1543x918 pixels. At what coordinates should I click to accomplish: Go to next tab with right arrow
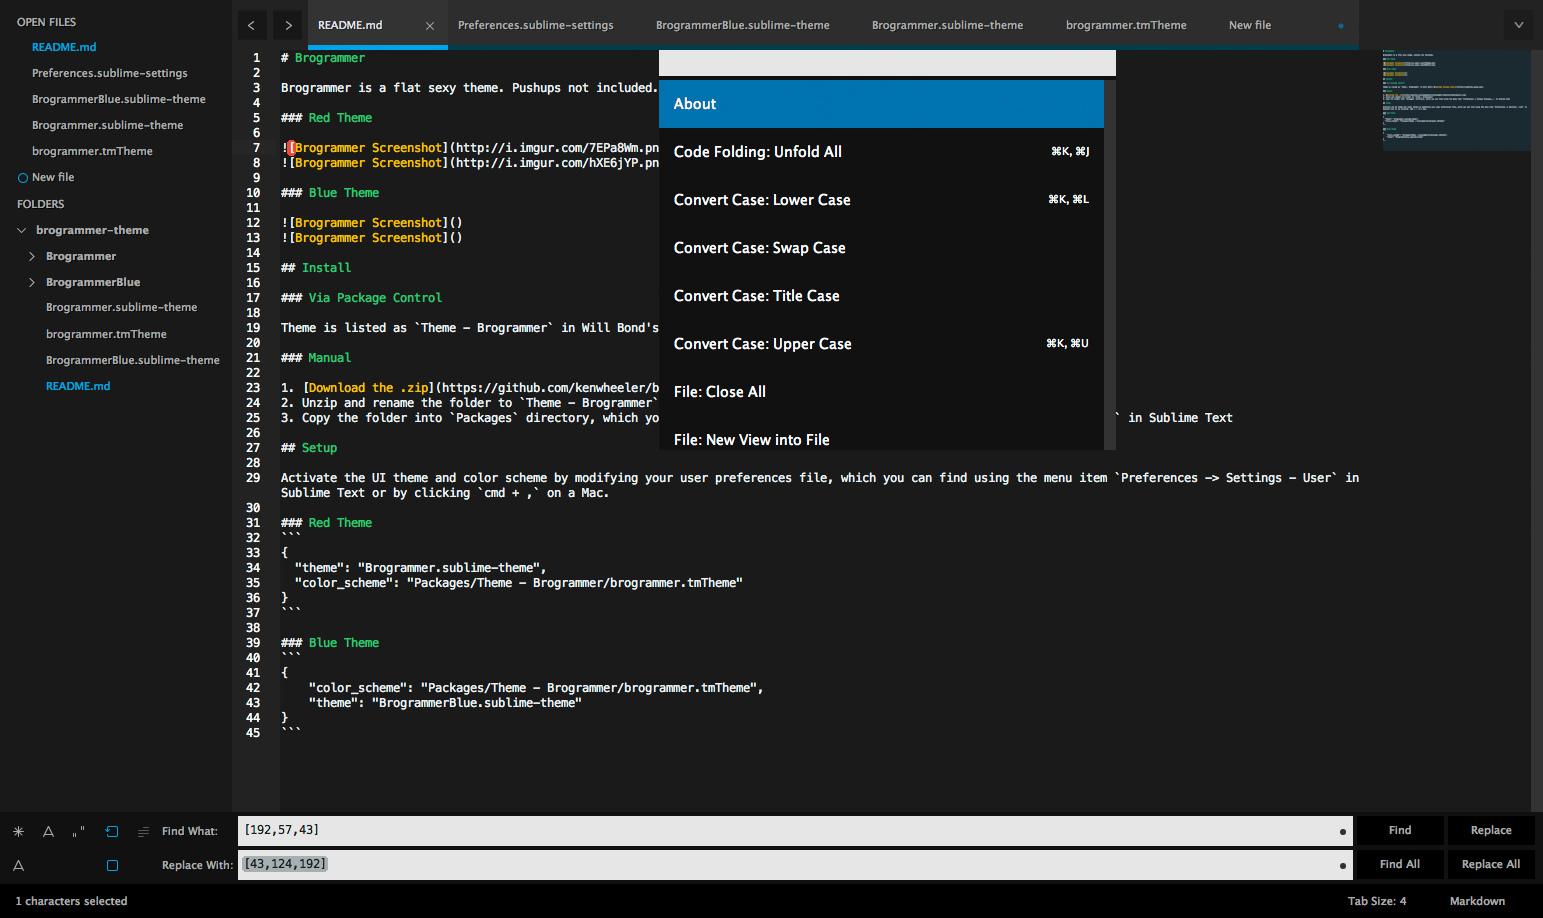(288, 25)
